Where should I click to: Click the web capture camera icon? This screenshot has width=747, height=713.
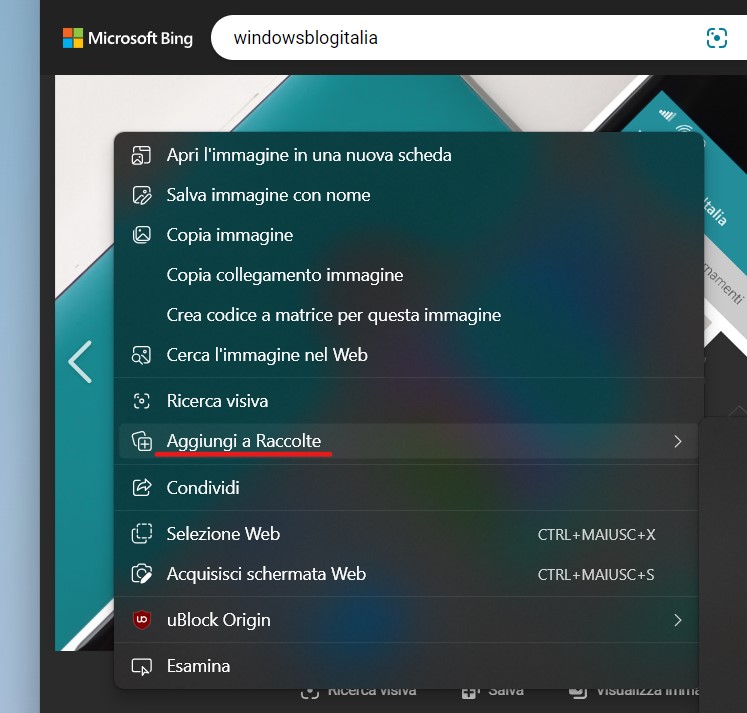141,574
